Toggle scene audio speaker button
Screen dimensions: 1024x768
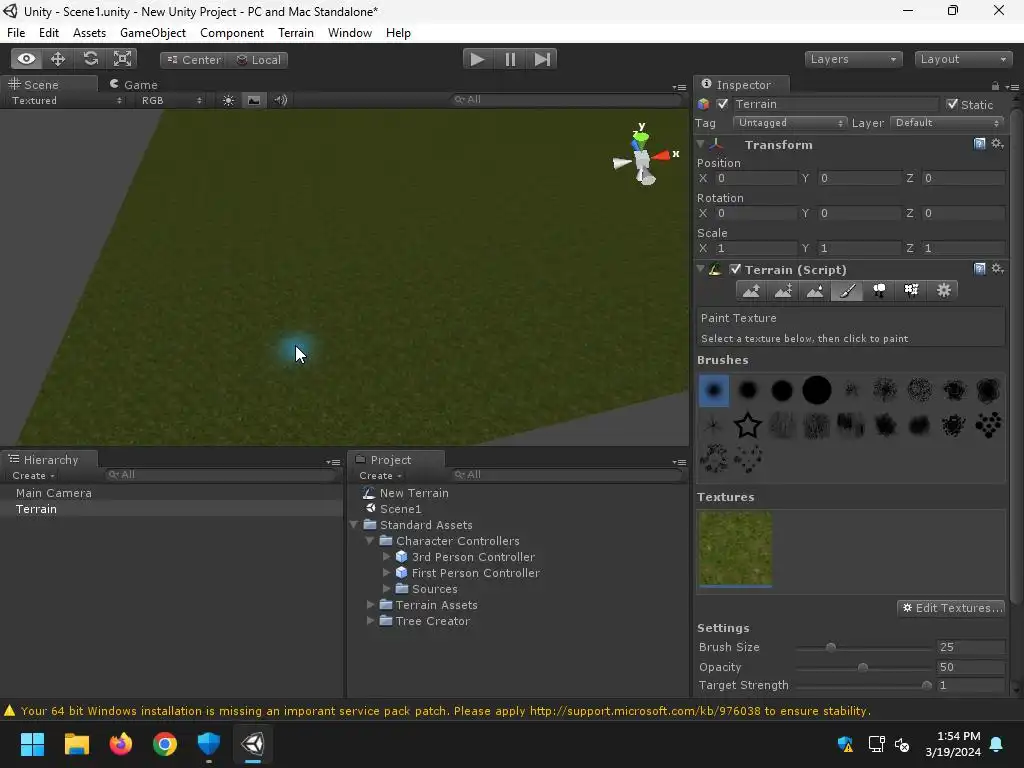(x=281, y=100)
